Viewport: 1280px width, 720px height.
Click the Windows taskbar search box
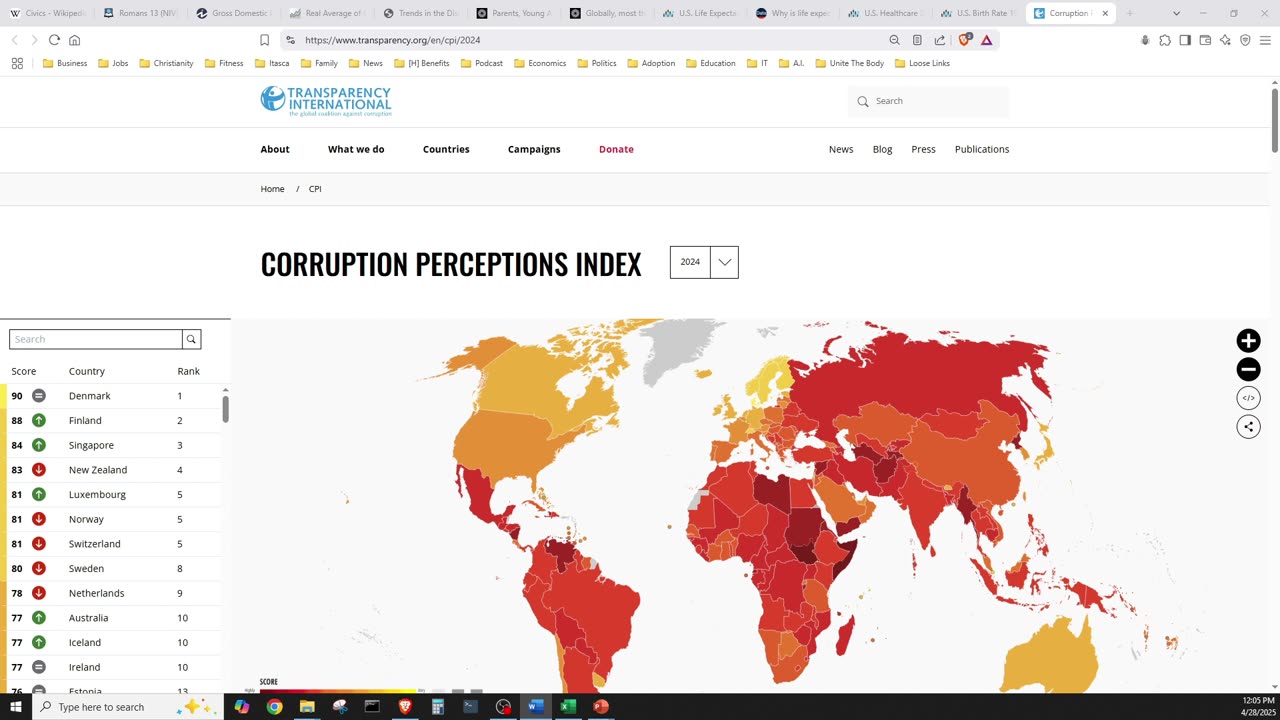pos(129,706)
